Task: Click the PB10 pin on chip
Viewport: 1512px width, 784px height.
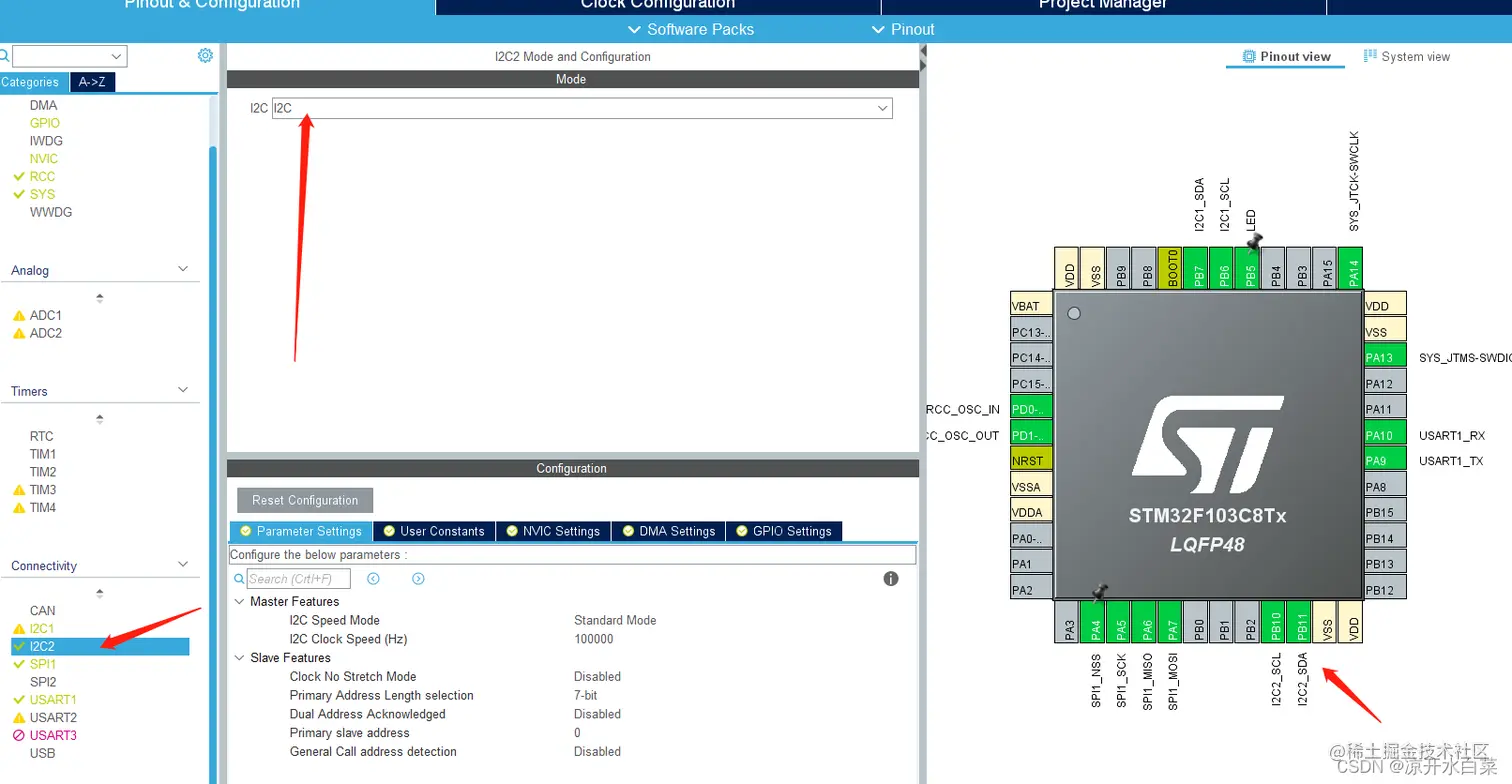Action: pyautogui.click(x=1272, y=622)
